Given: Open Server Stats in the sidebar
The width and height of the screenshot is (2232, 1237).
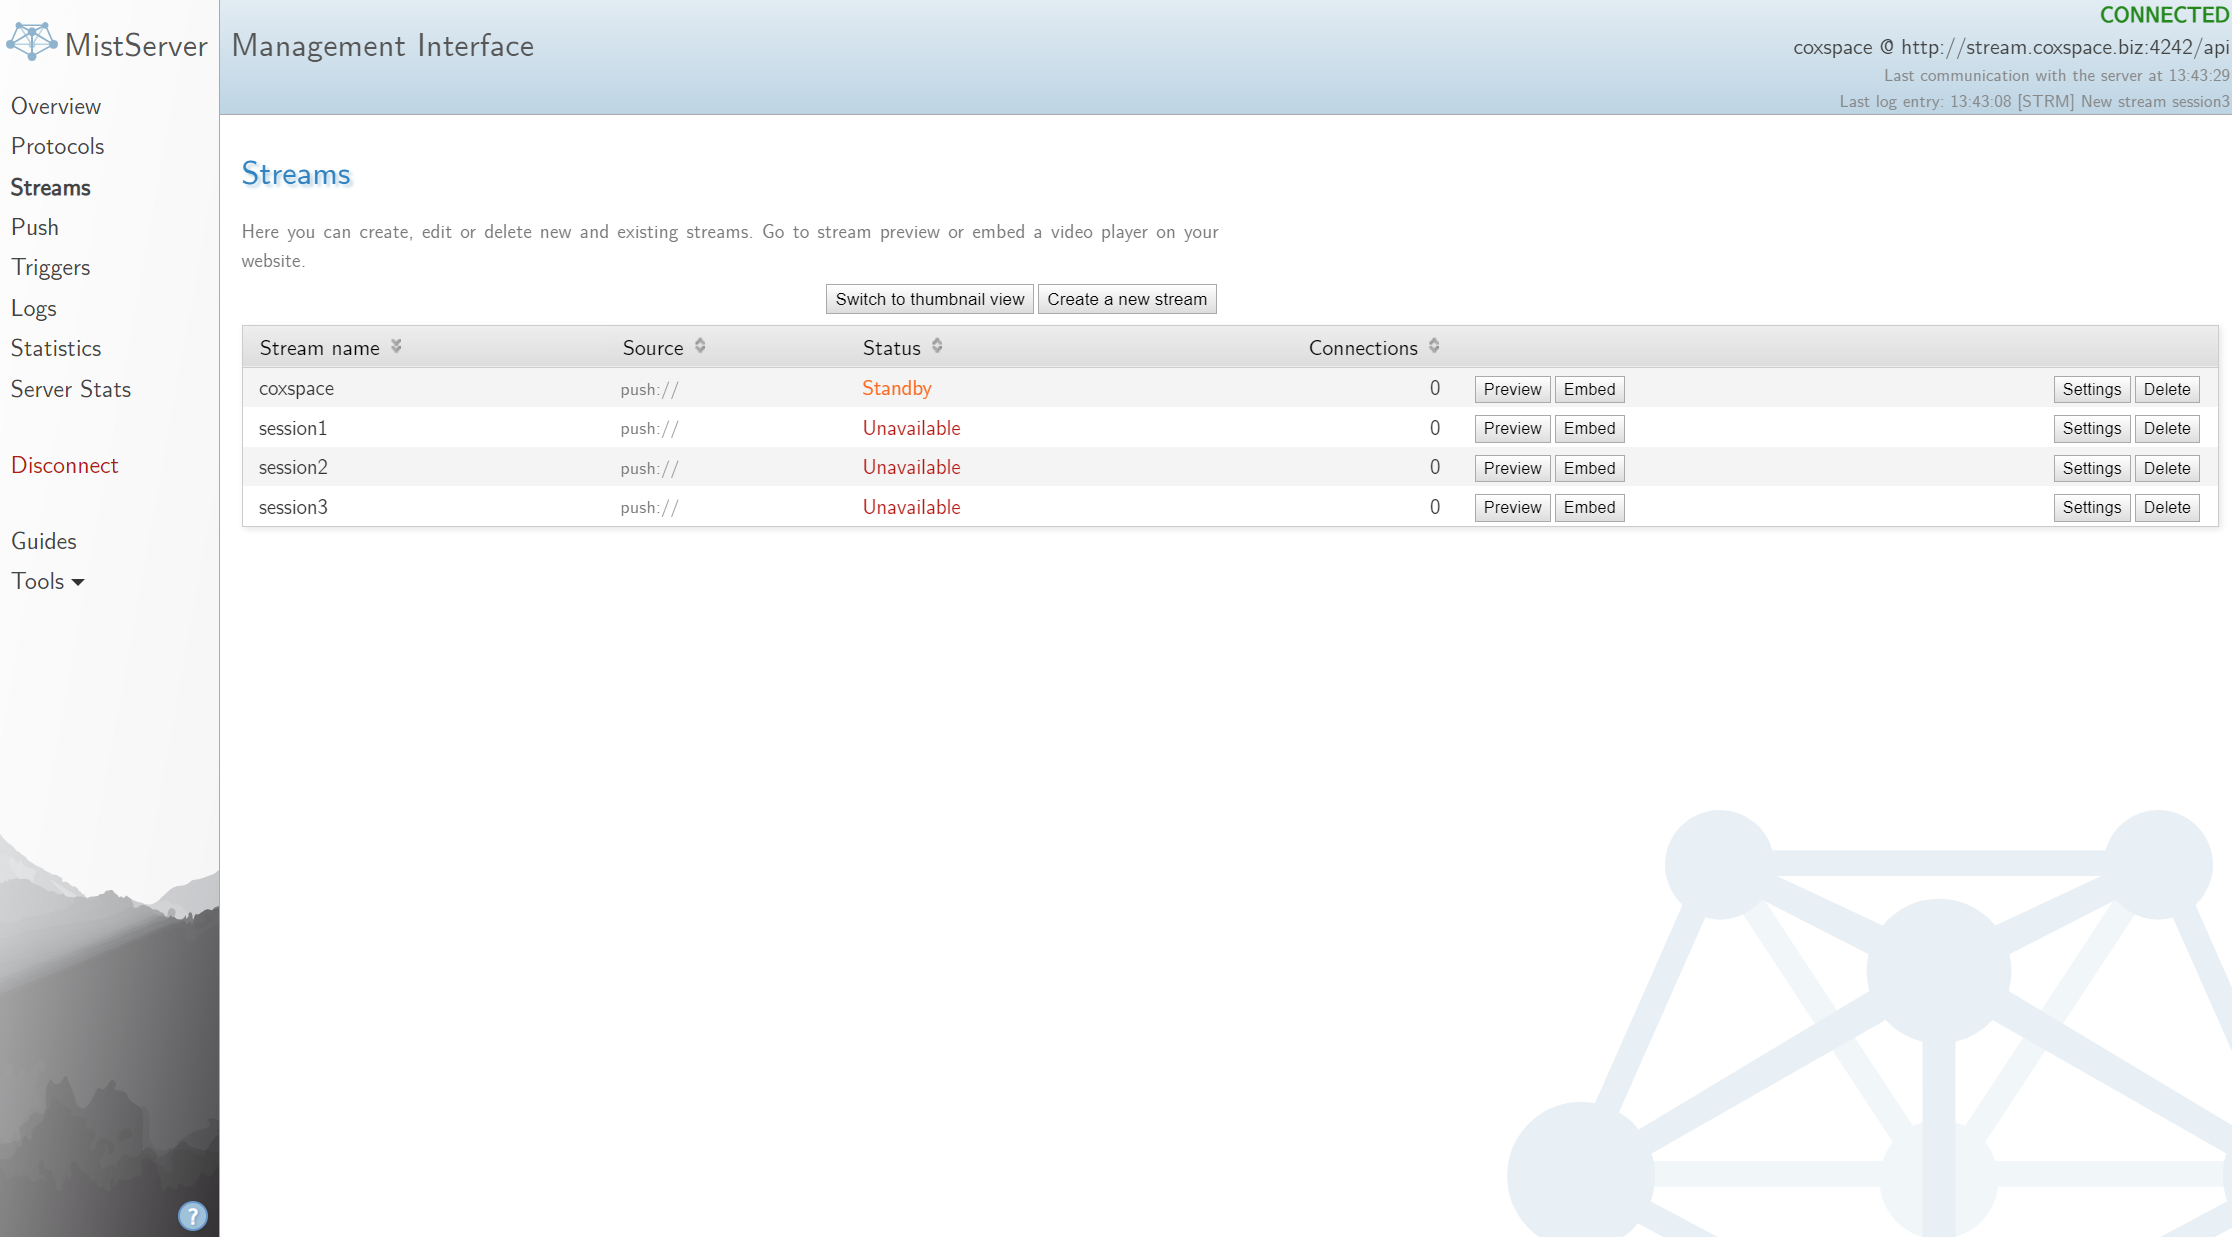Looking at the screenshot, I should pos(71,389).
